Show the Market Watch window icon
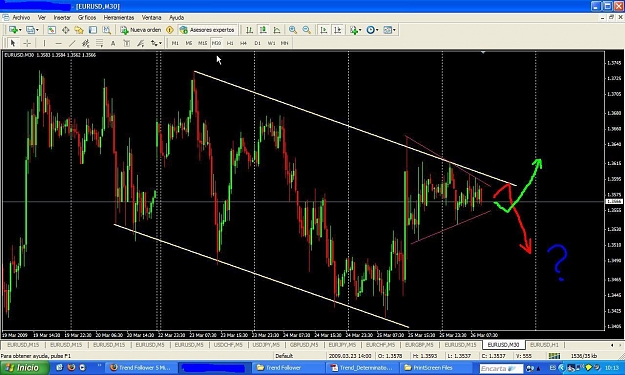 [51, 30]
